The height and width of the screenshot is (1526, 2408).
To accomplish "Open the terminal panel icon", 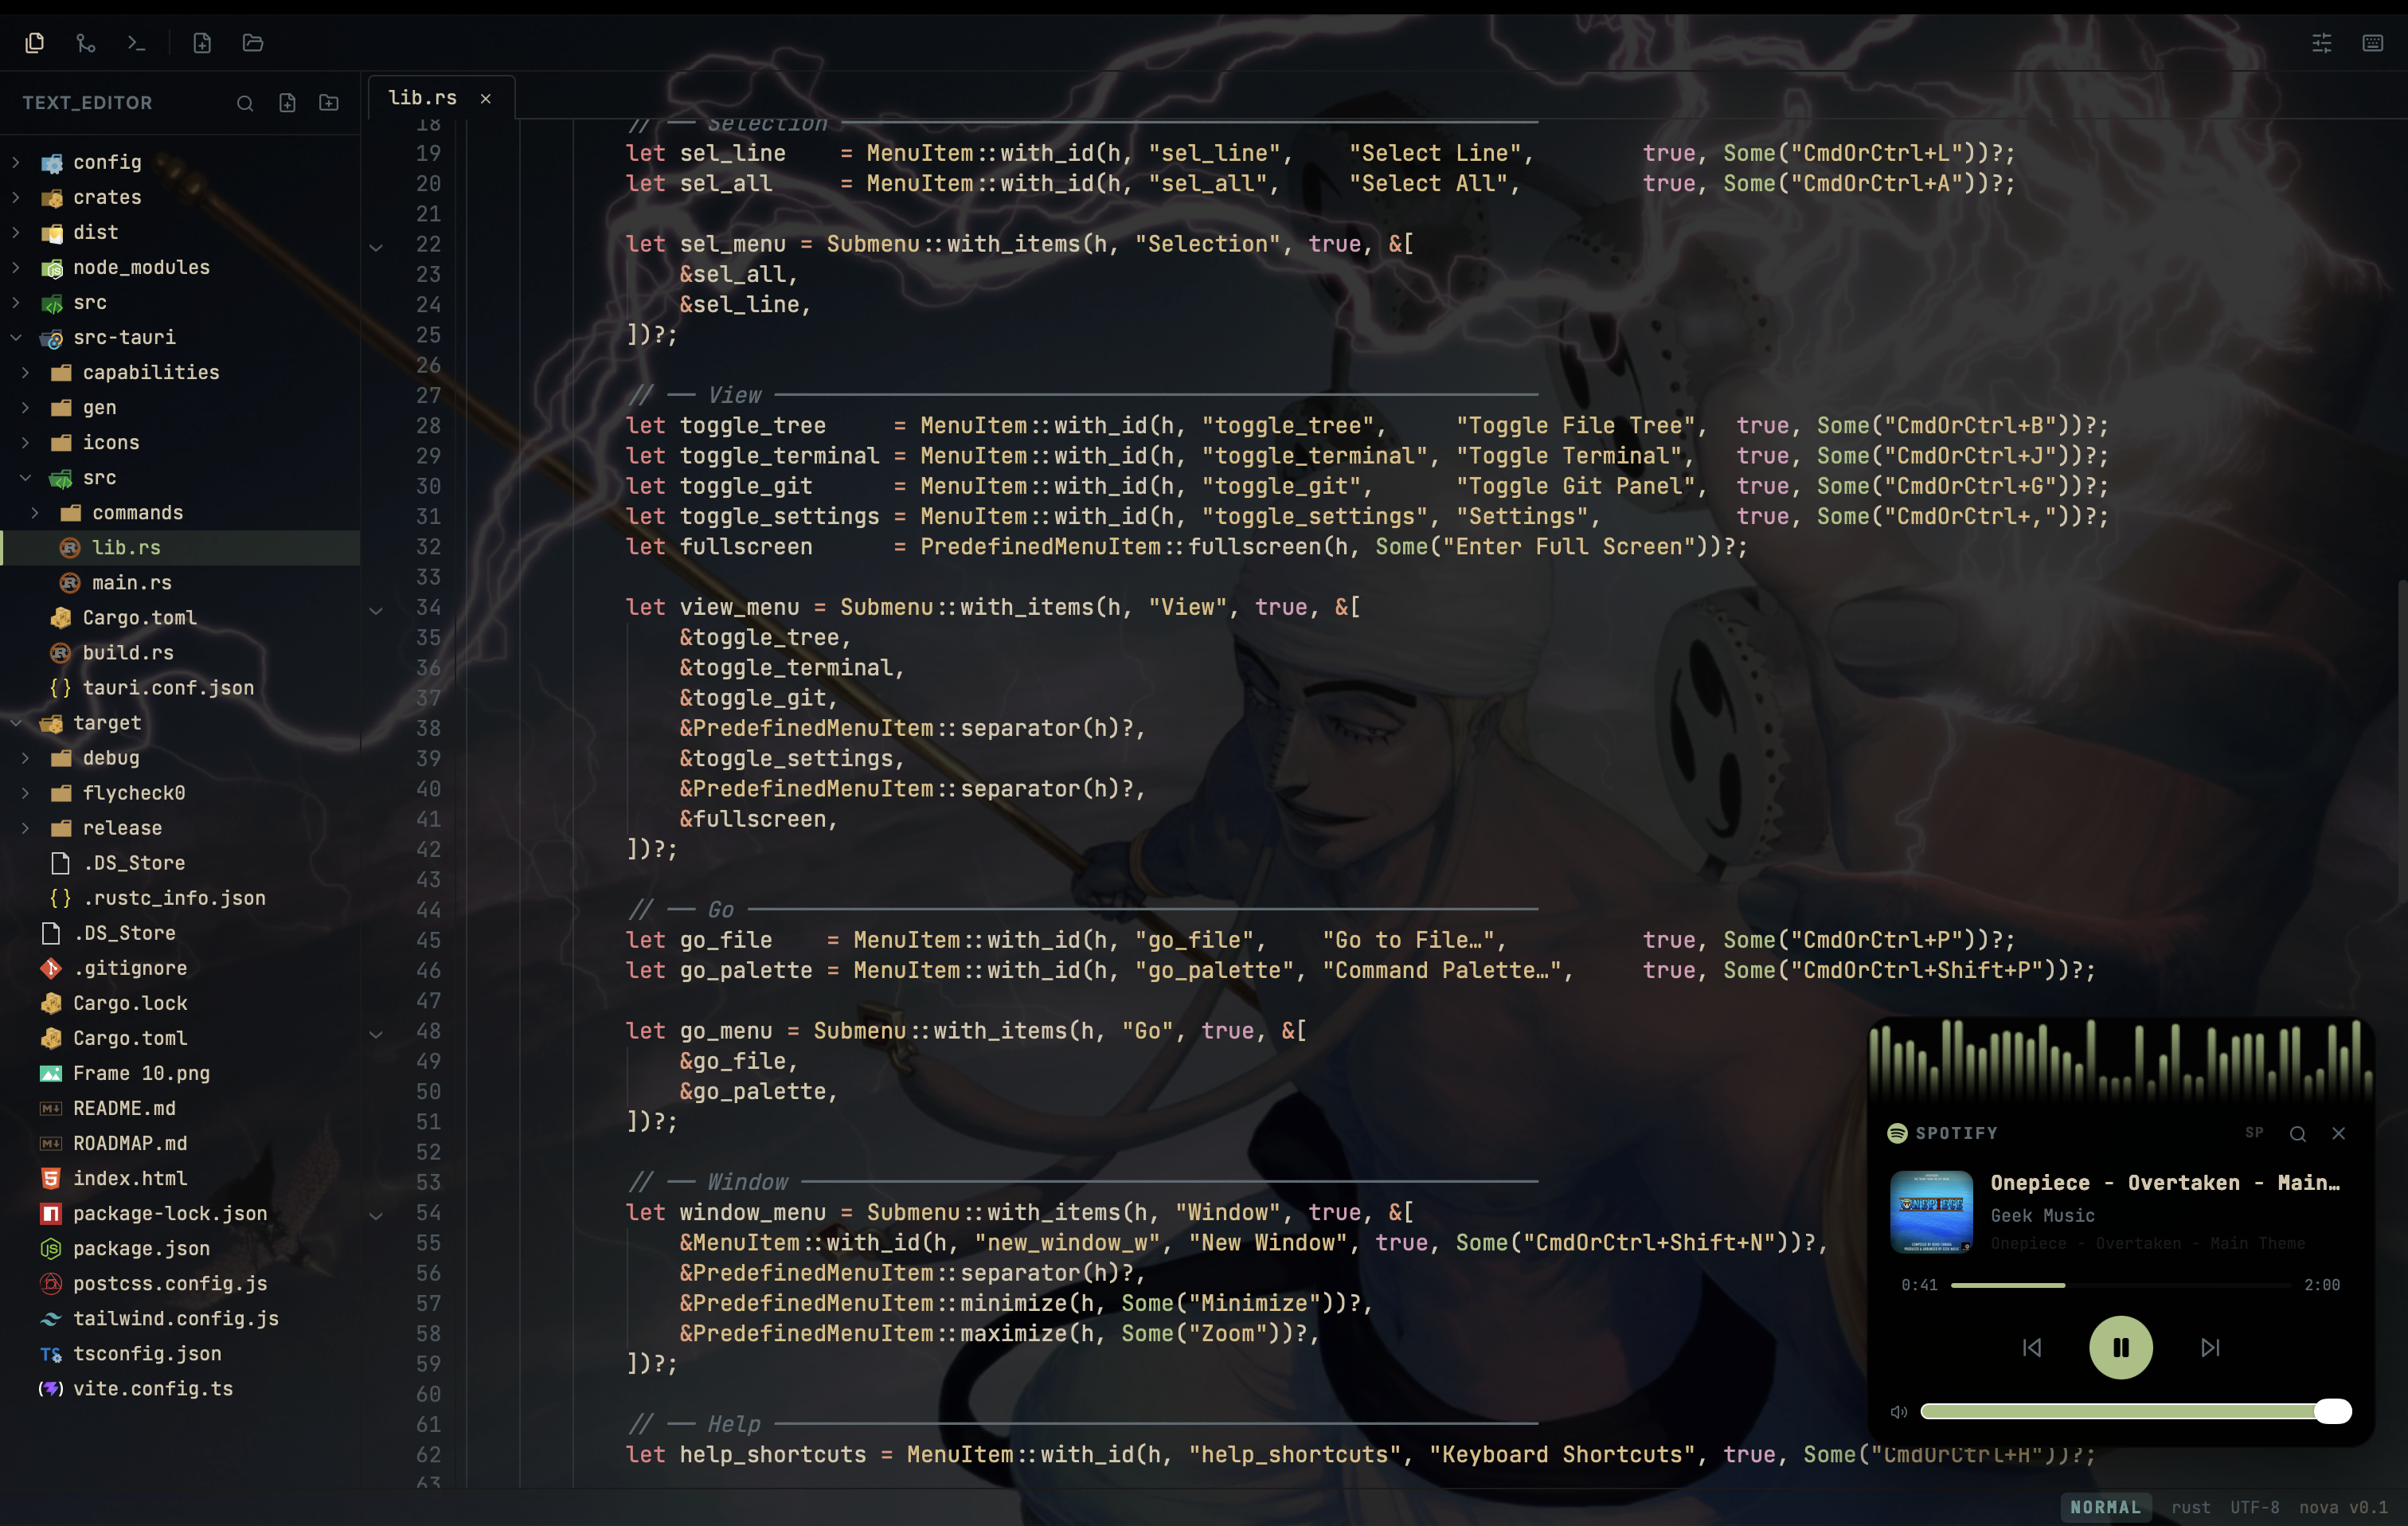I will click(136, 43).
